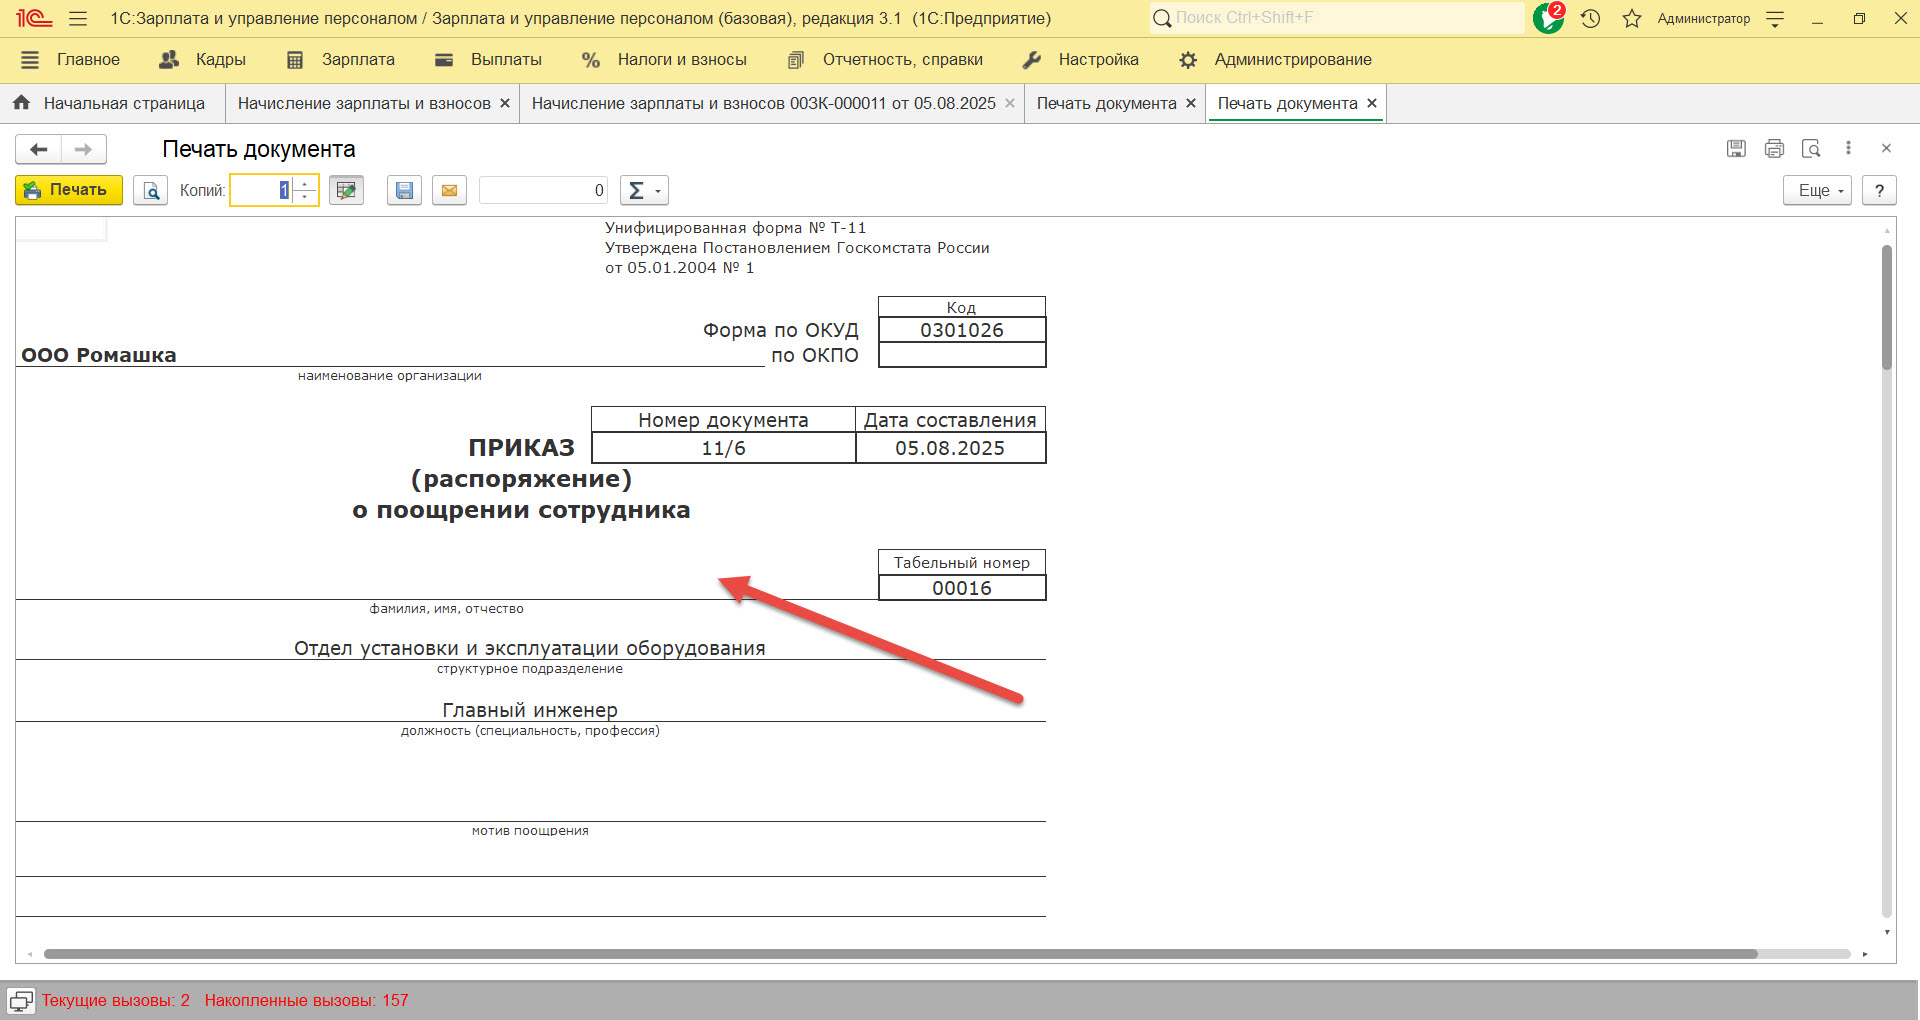The width and height of the screenshot is (1920, 1020).
Task: Open the hamburger functions menu
Action: pos(78,18)
